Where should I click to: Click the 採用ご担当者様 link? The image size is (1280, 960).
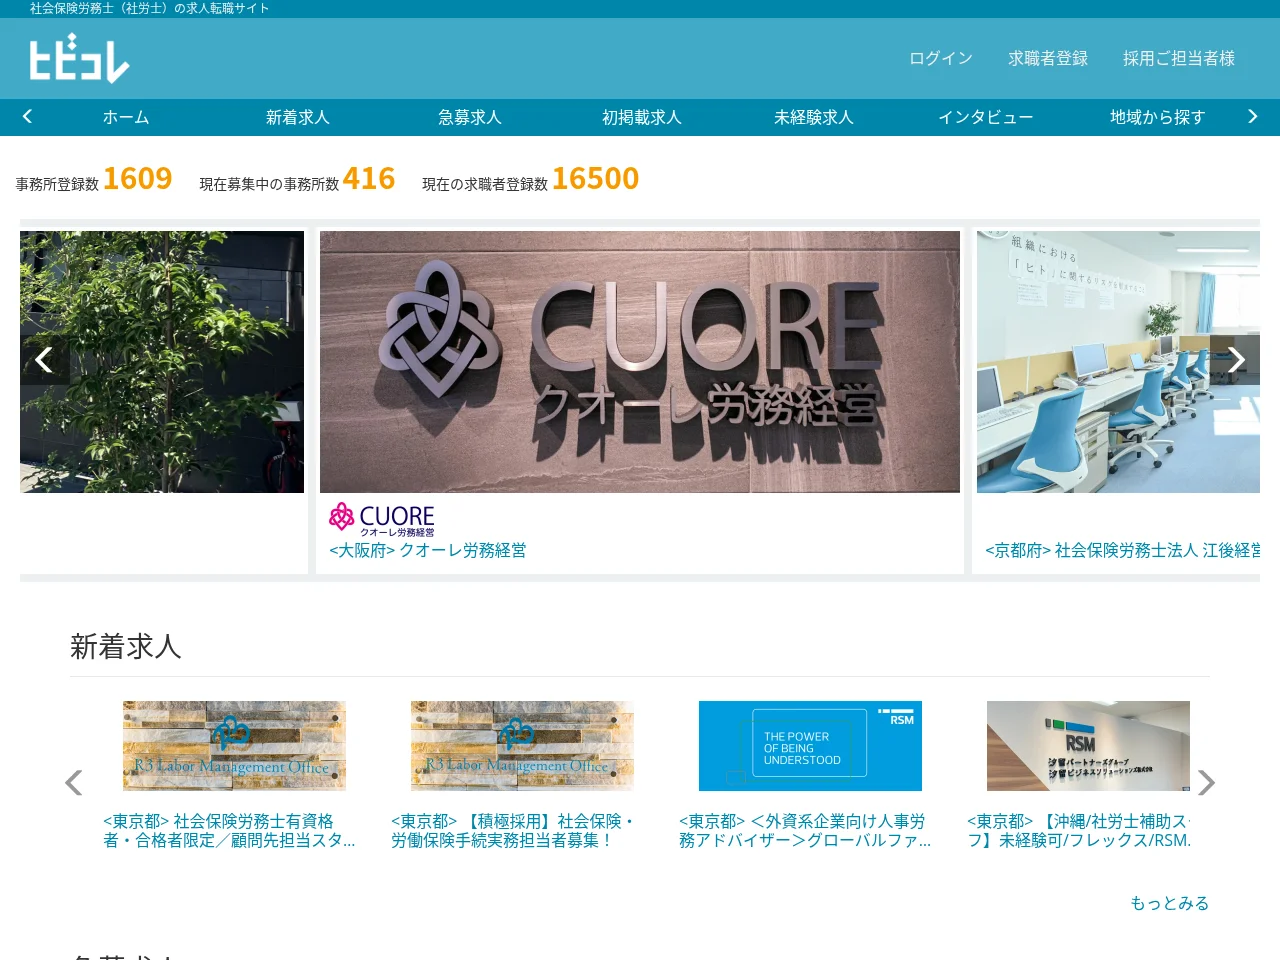coord(1179,59)
